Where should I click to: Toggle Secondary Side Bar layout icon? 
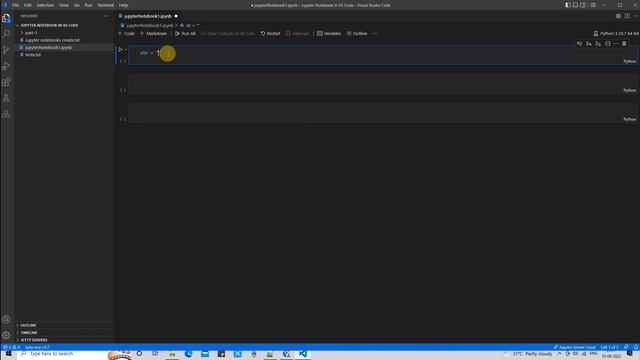[583, 5]
